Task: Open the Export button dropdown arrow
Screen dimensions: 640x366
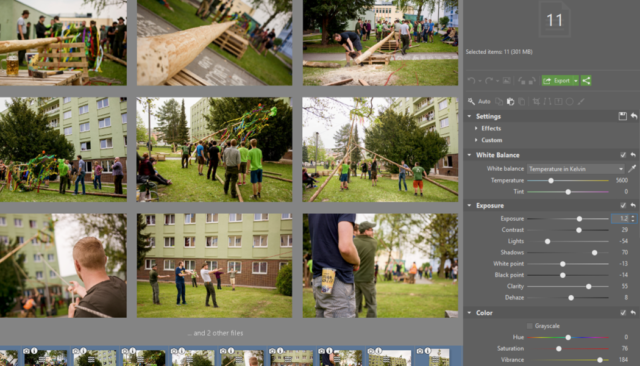Action: (x=576, y=81)
